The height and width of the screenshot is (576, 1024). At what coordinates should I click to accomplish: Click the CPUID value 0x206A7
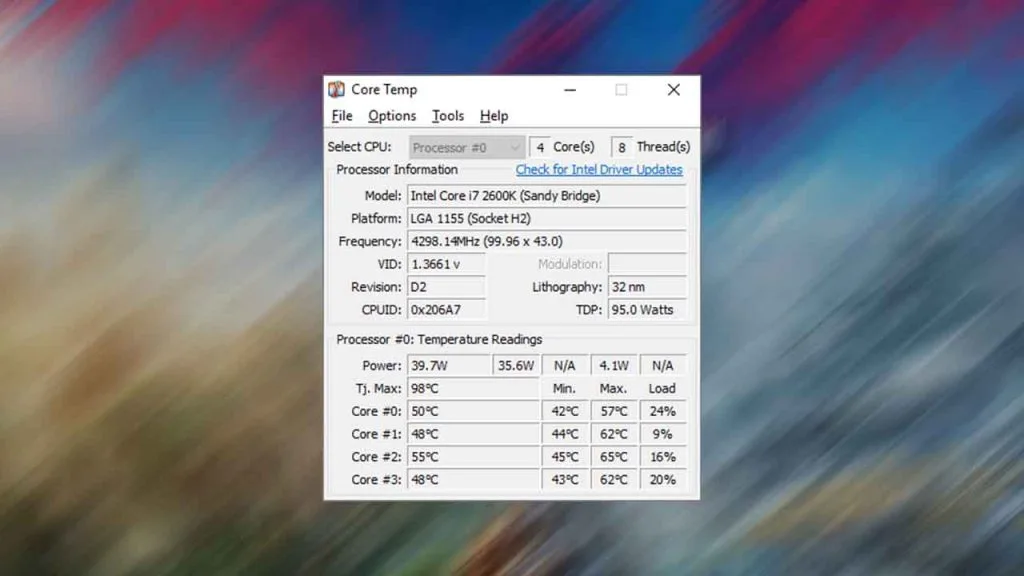[x=446, y=310]
